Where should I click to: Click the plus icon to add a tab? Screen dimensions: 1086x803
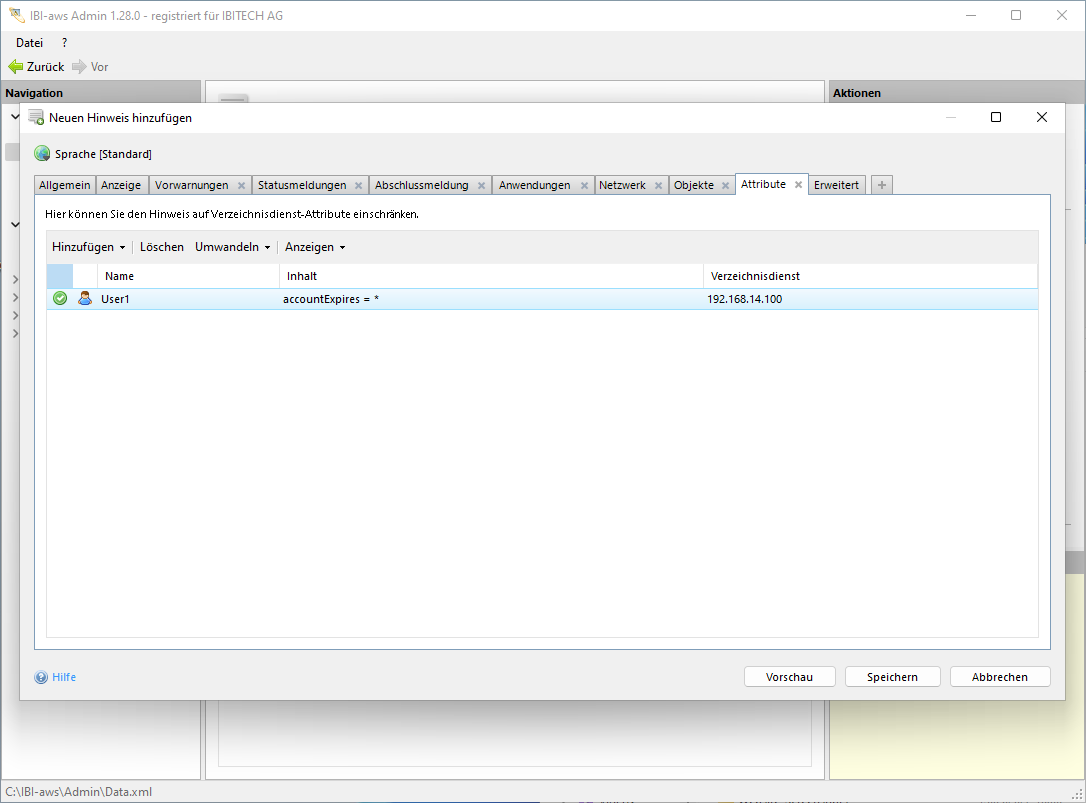point(881,185)
